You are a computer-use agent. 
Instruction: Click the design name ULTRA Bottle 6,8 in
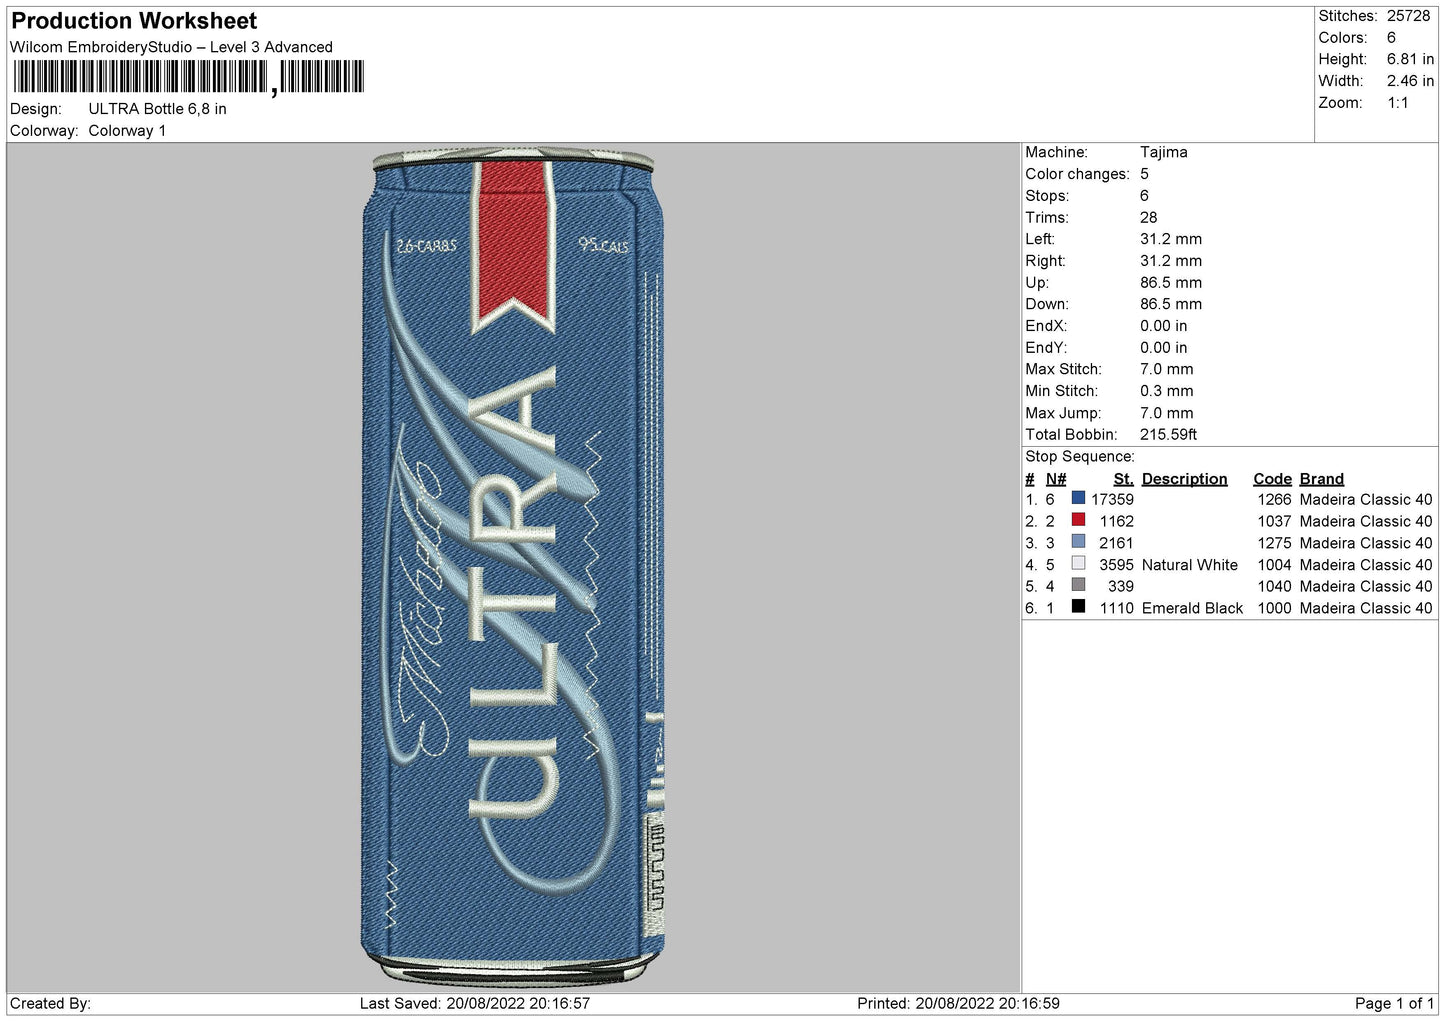click(x=157, y=109)
